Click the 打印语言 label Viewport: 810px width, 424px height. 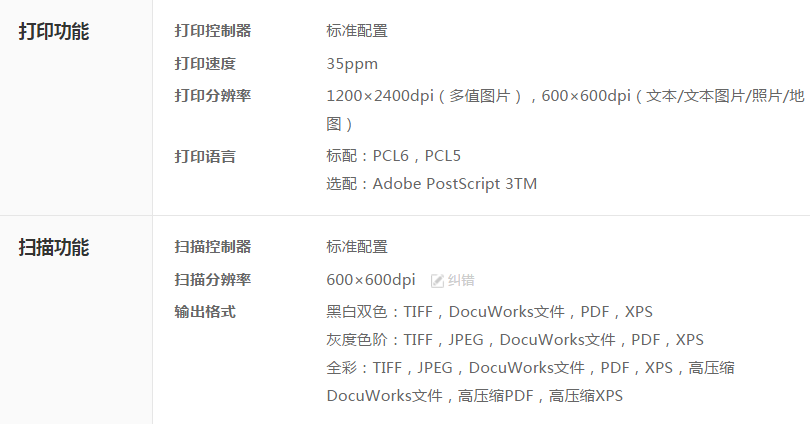pyautogui.click(x=205, y=156)
